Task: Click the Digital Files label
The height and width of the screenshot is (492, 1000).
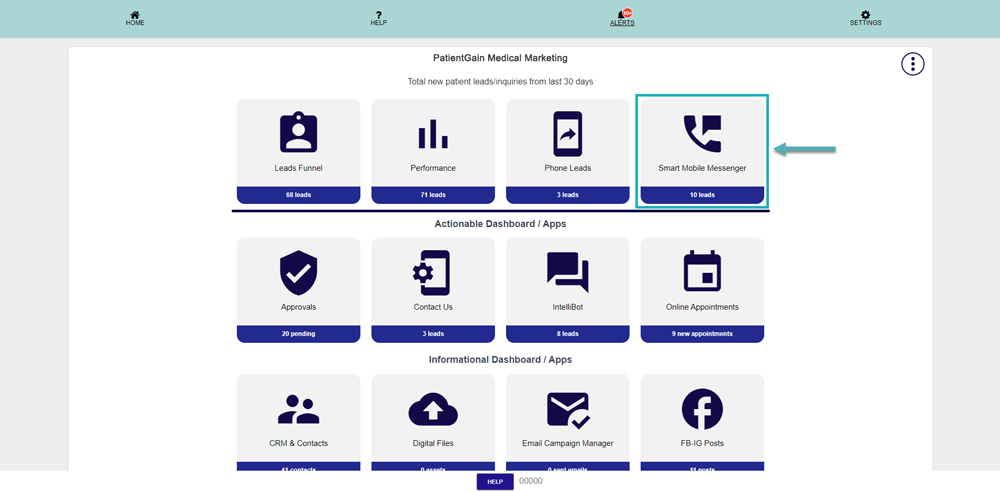Action: (x=433, y=443)
